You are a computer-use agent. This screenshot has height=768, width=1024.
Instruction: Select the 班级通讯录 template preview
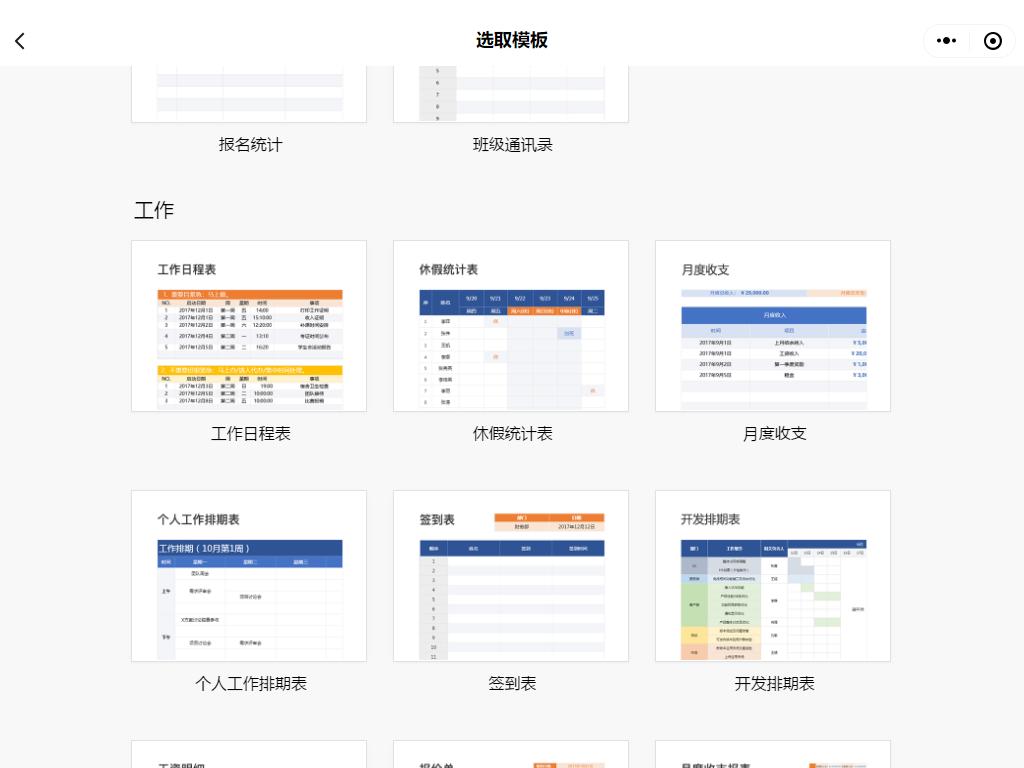511,90
